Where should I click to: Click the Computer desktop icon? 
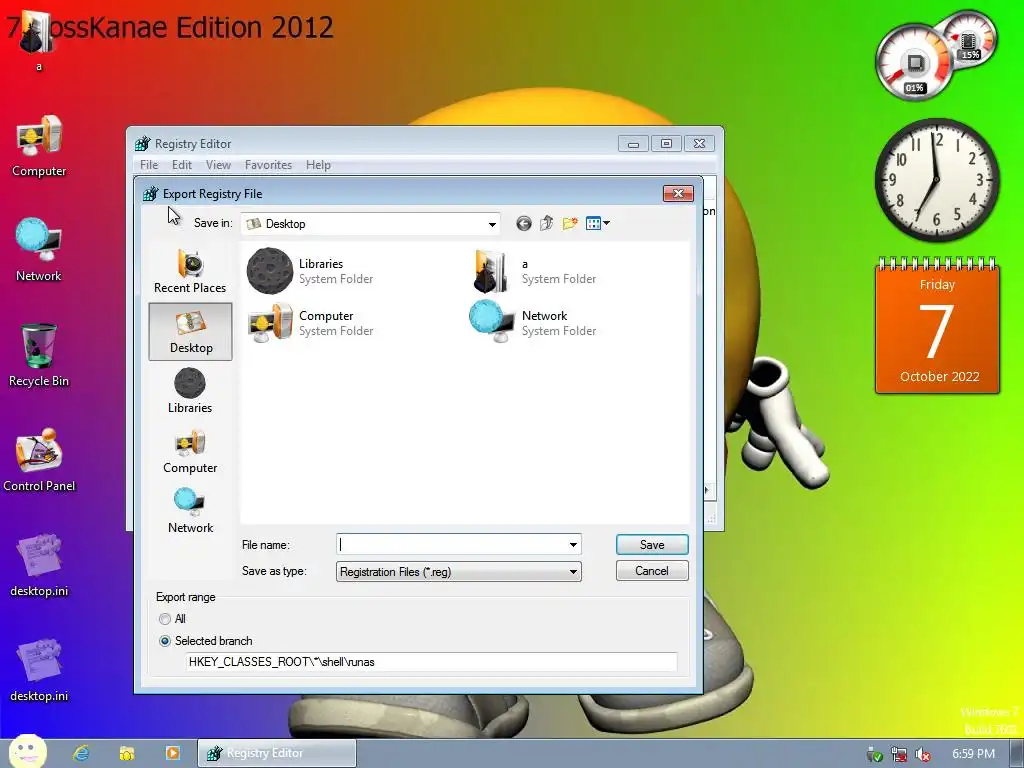tap(39, 146)
